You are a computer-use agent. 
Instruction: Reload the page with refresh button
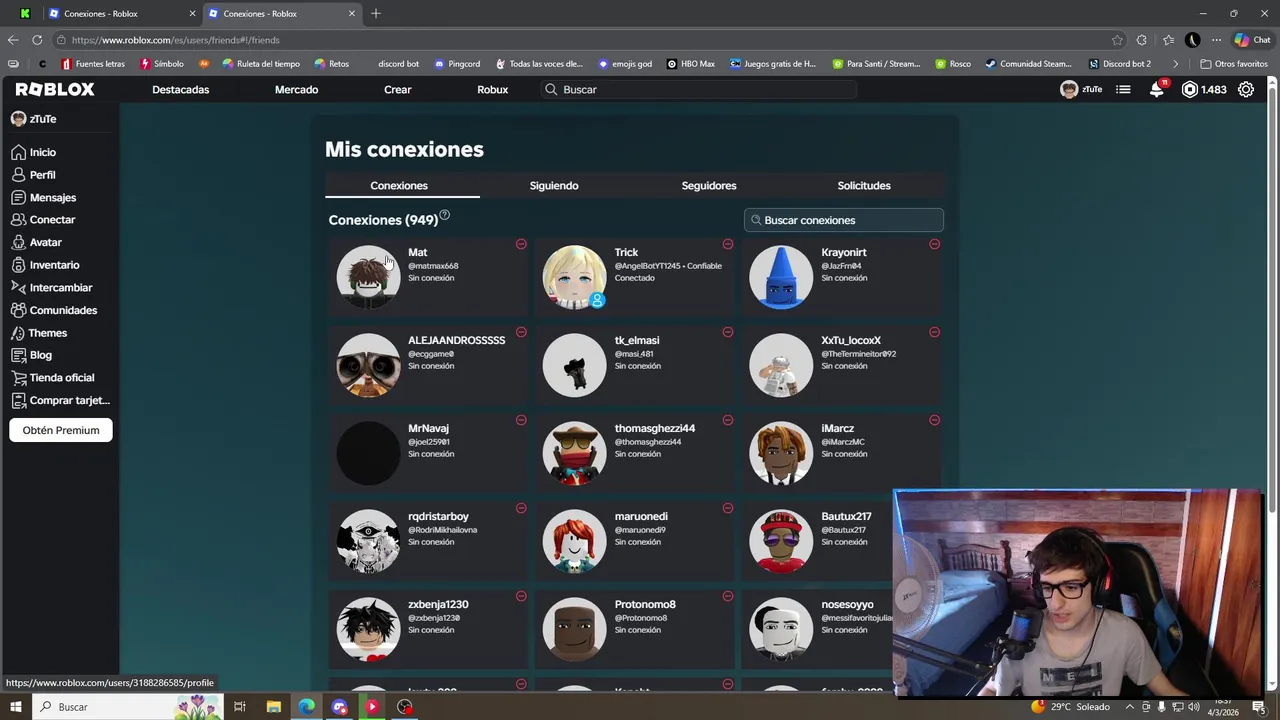click(x=37, y=40)
